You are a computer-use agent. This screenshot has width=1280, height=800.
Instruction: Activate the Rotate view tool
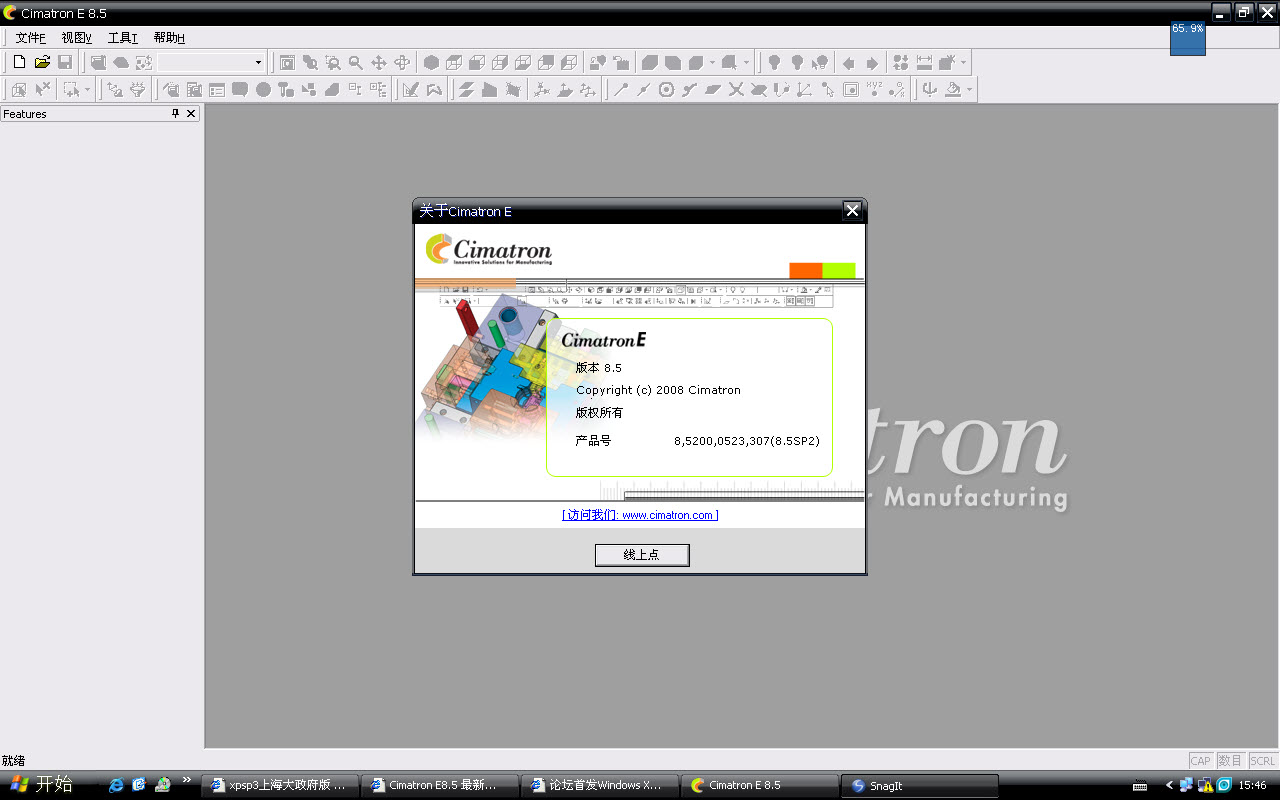click(x=402, y=62)
